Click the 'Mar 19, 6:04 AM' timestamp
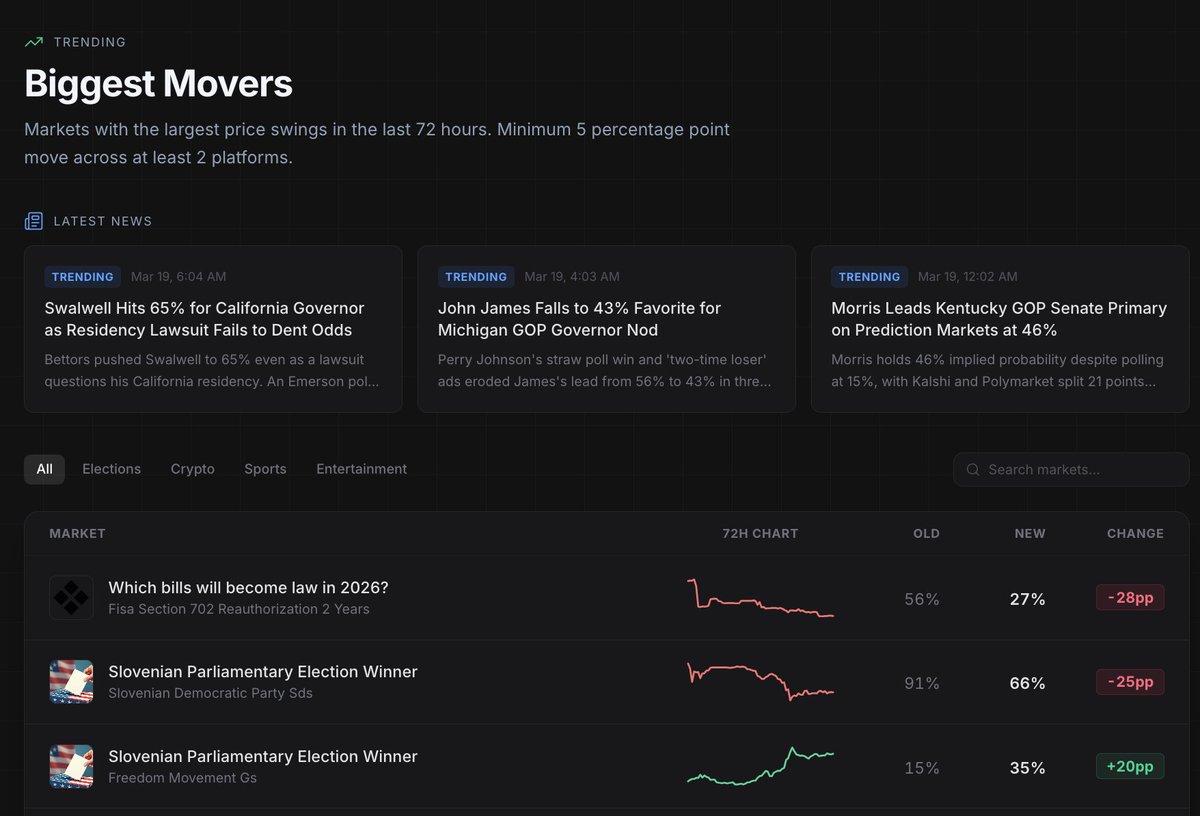The width and height of the screenshot is (1200, 816). click(x=179, y=277)
